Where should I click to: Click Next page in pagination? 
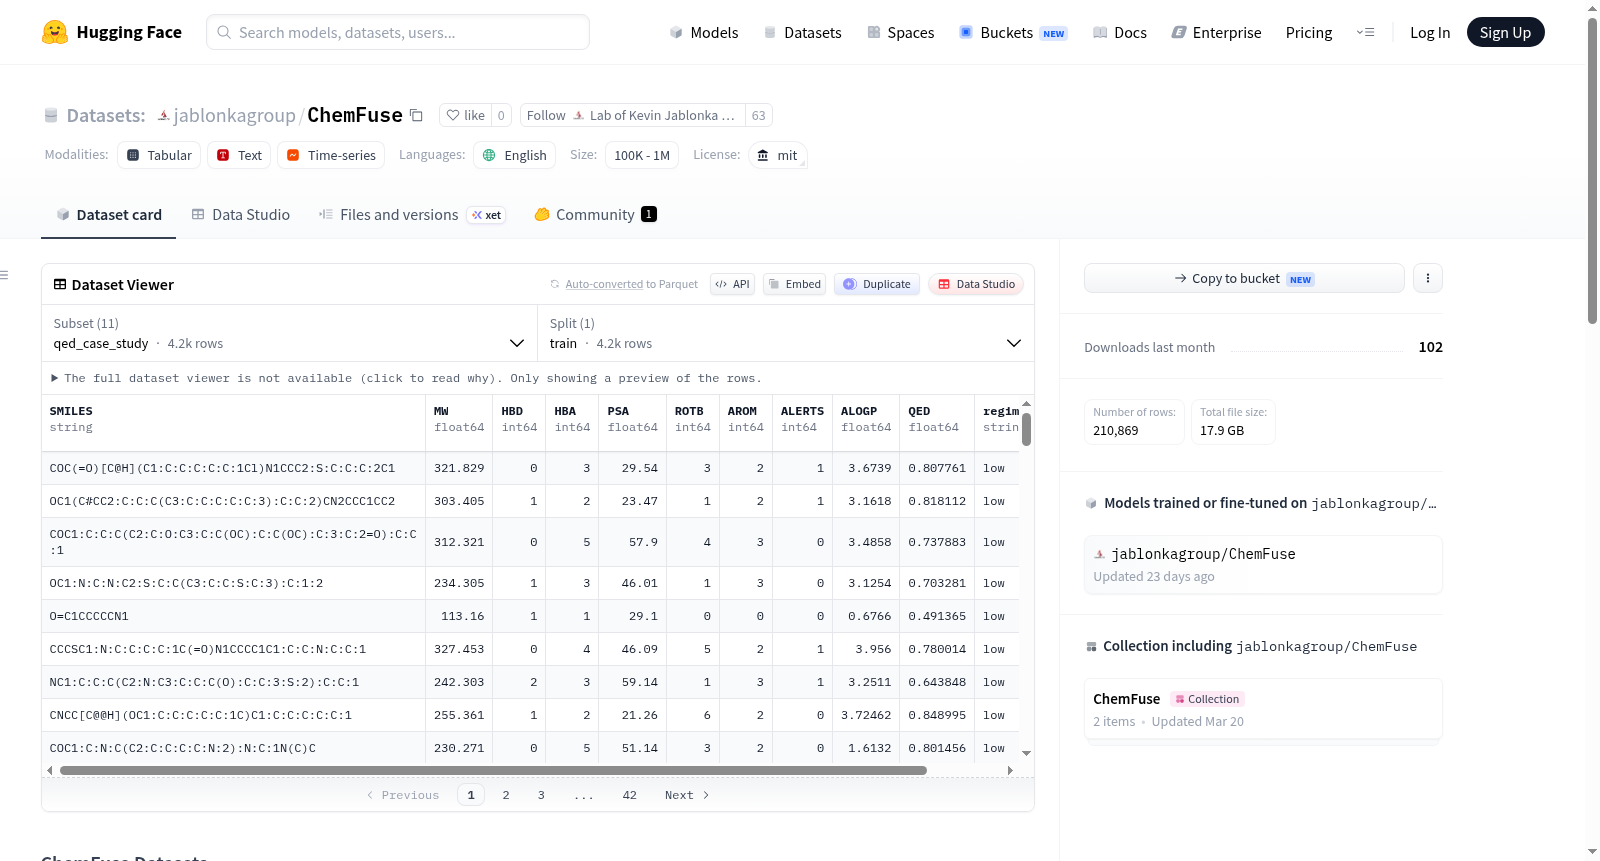[x=687, y=795]
